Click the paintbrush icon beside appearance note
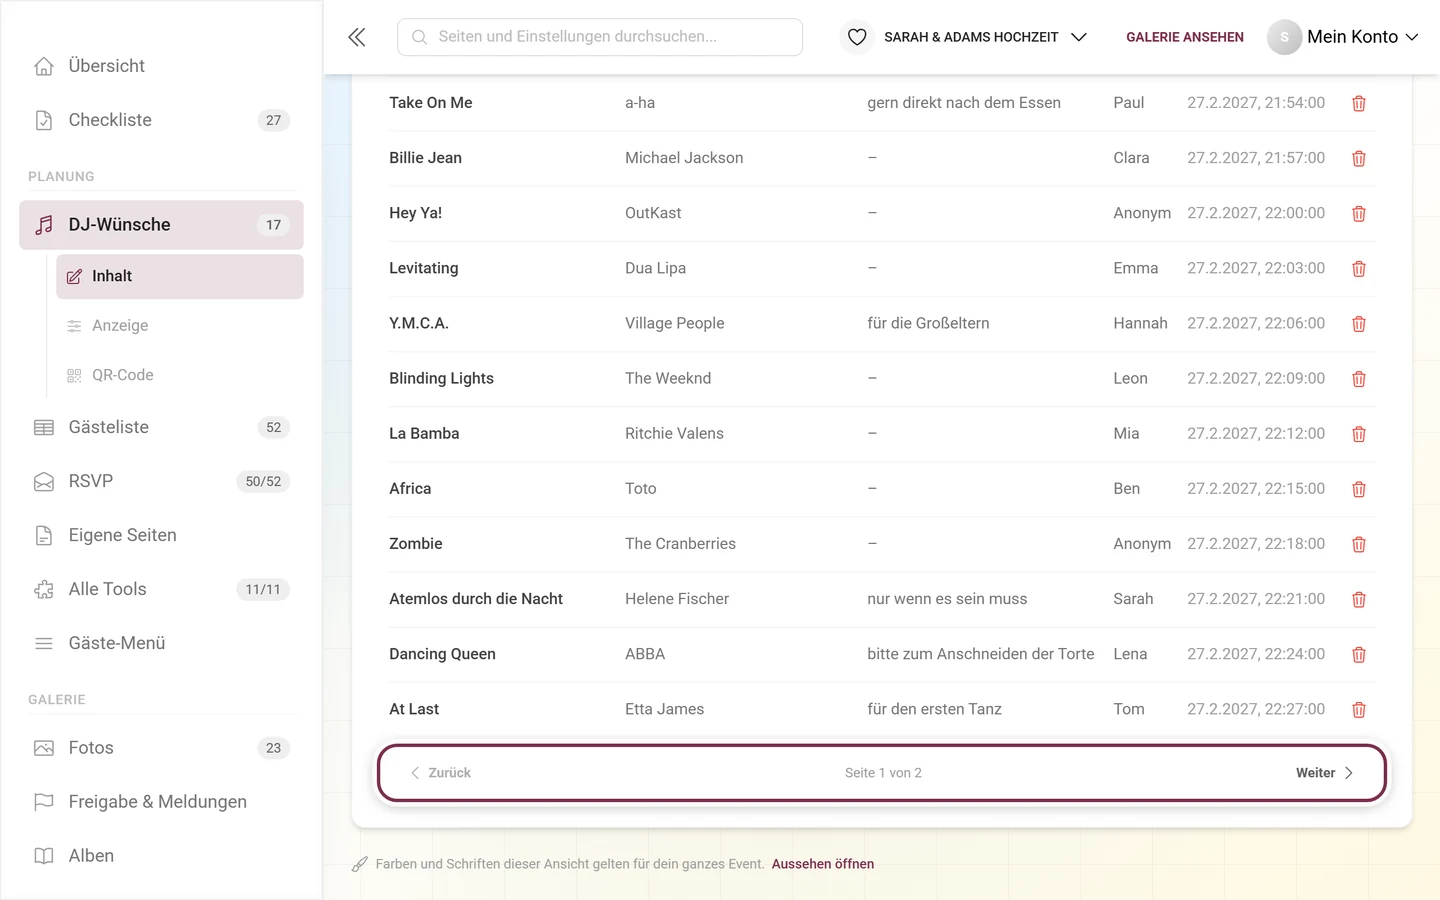The image size is (1440, 900). pos(360,864)
